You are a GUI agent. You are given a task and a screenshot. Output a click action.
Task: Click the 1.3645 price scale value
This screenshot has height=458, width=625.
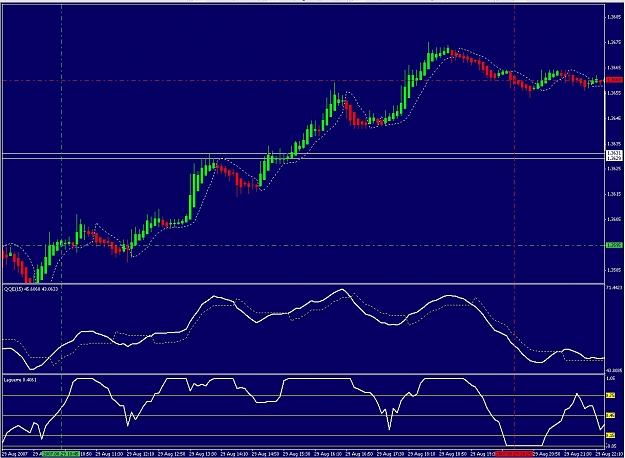tap(614, 118)
